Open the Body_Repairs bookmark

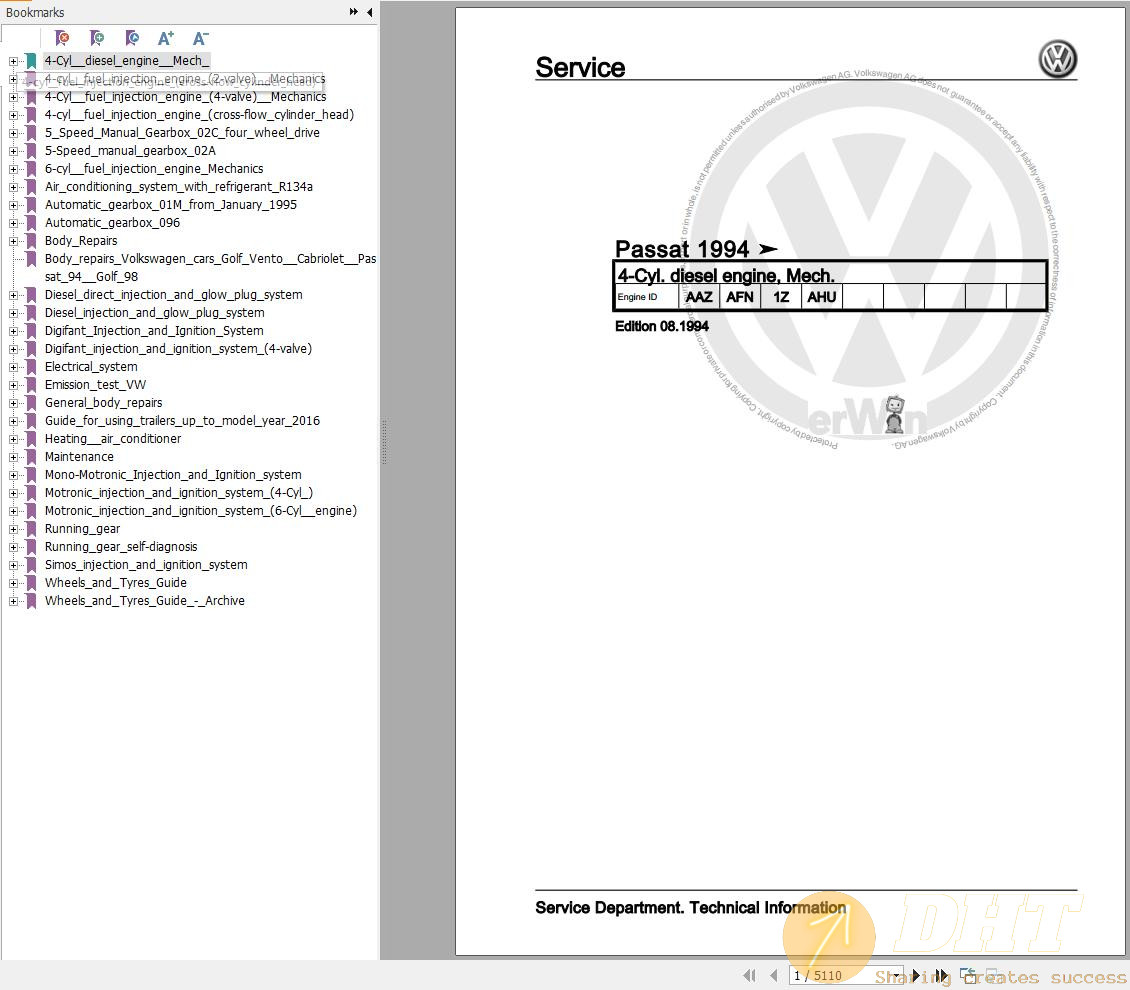[81, 241]
